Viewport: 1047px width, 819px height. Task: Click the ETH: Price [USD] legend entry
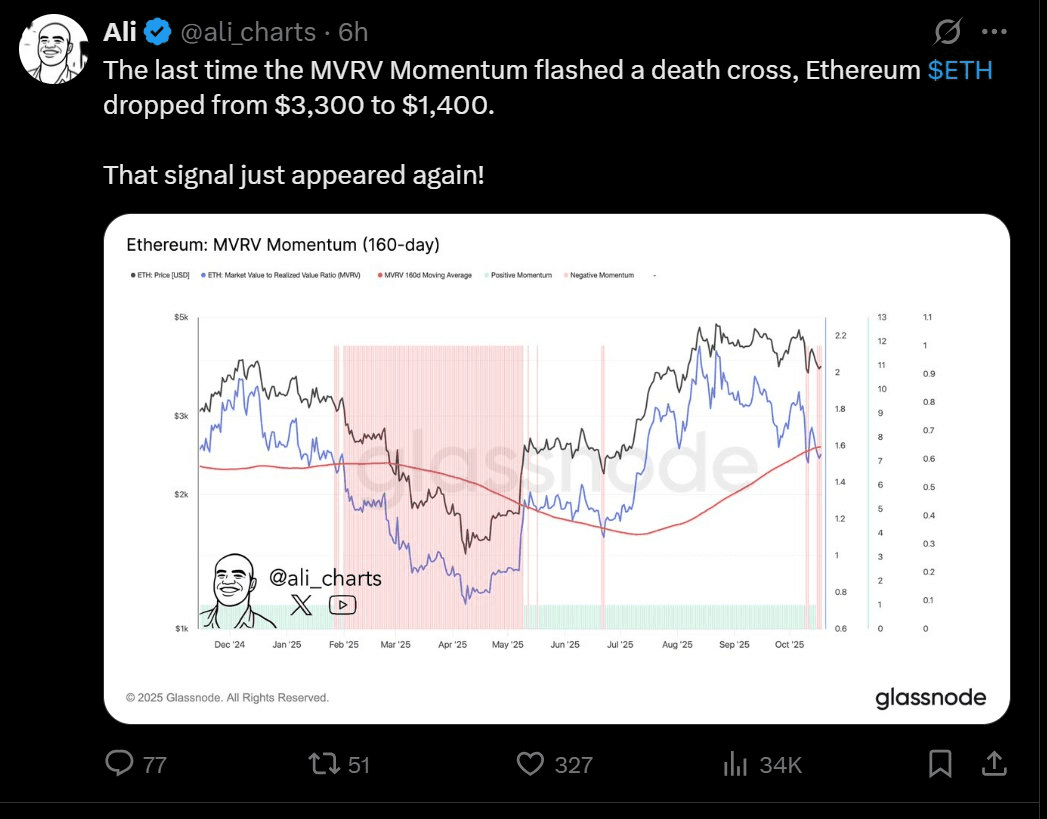click(x=160, y=275)
